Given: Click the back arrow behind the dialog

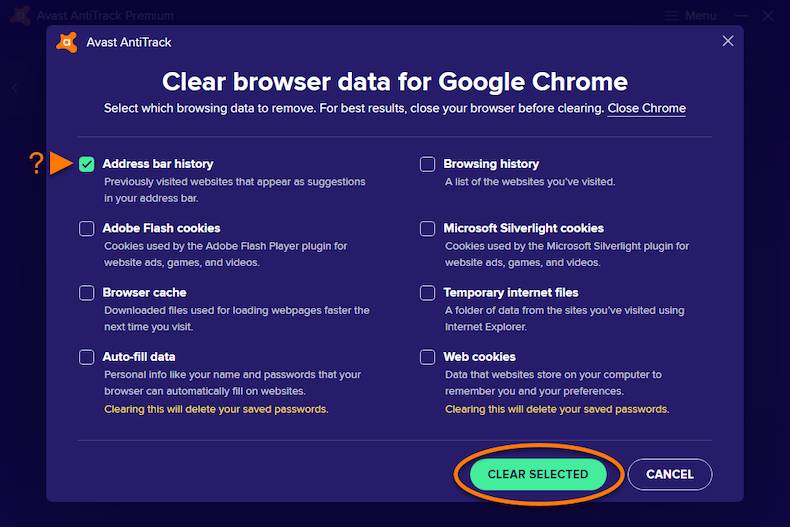Looking at the screenshot, I should [x=15, y=88].
